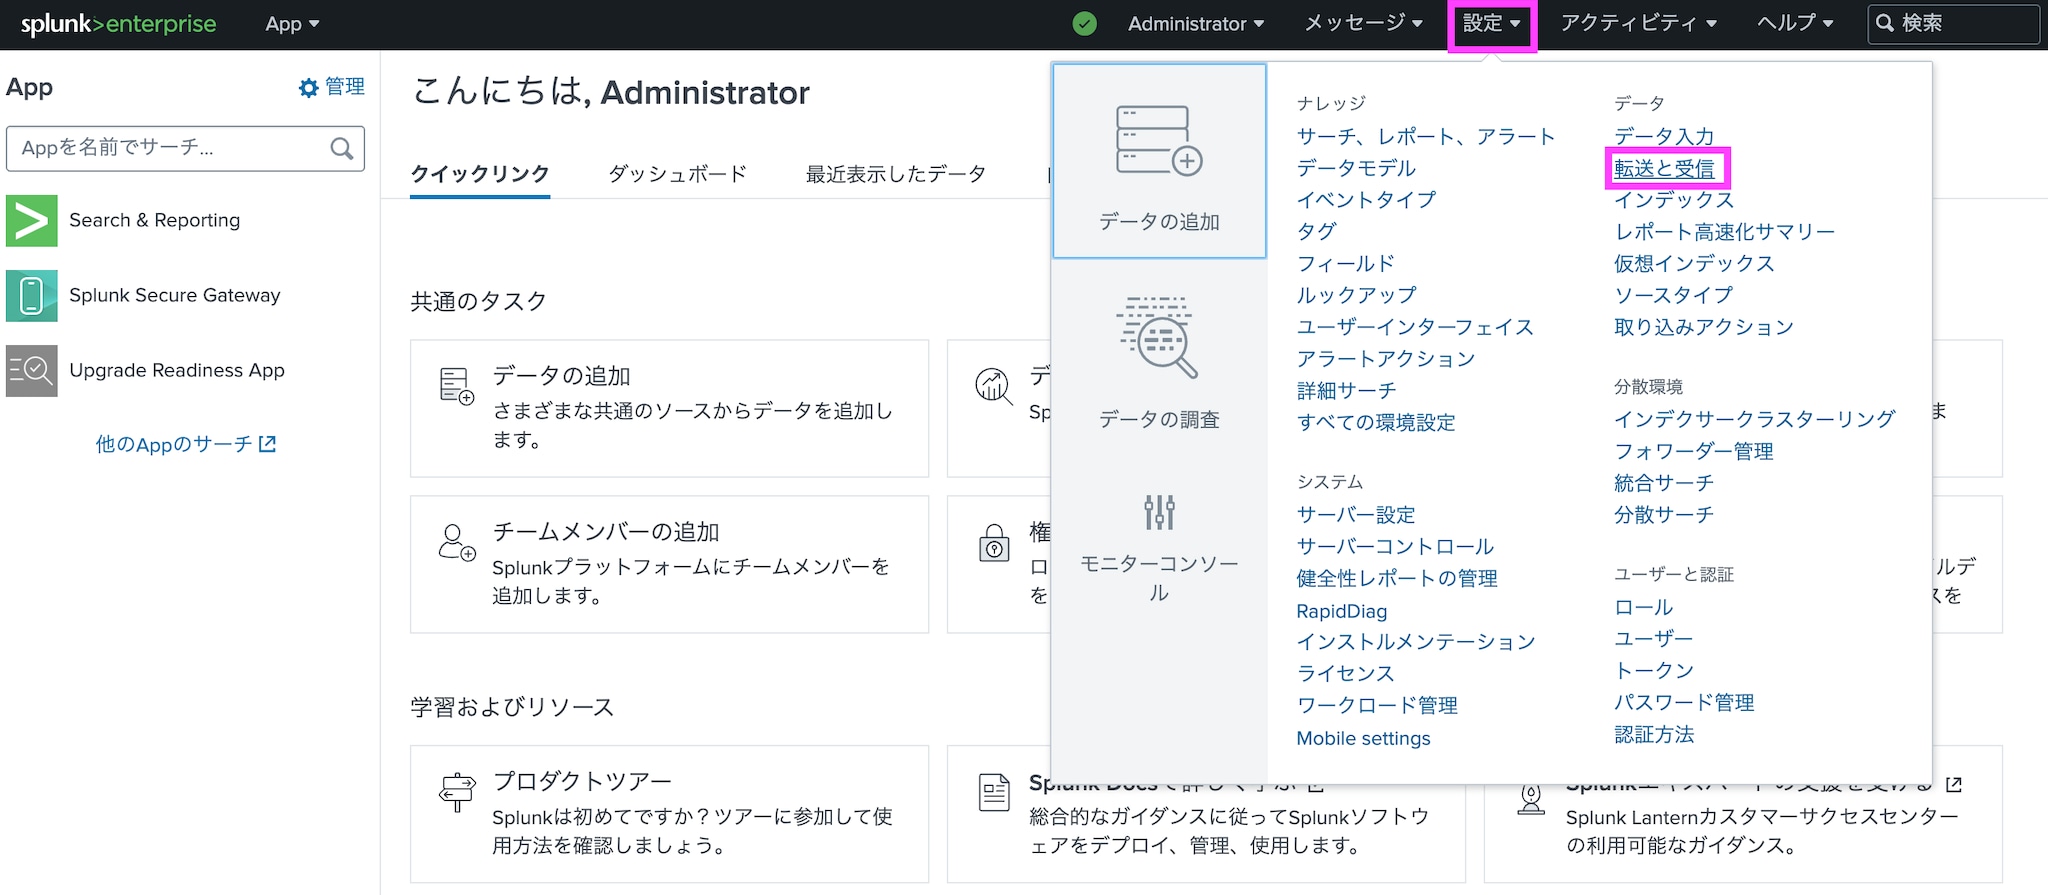Click the プロダクトツアー signpost icon
Screen dimensions: 2048x895
pyautogui.click(x=458, y=792)
